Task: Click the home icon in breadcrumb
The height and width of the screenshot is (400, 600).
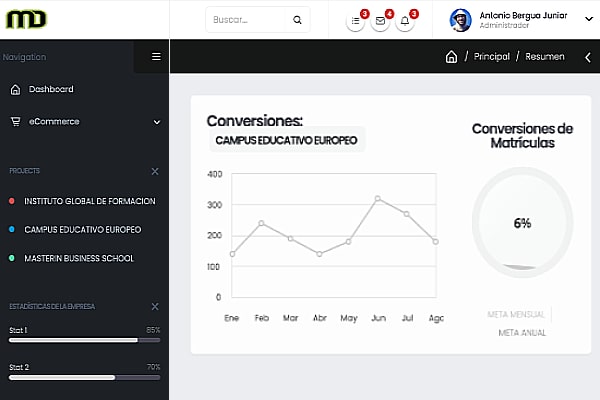Action: (451, 57)
